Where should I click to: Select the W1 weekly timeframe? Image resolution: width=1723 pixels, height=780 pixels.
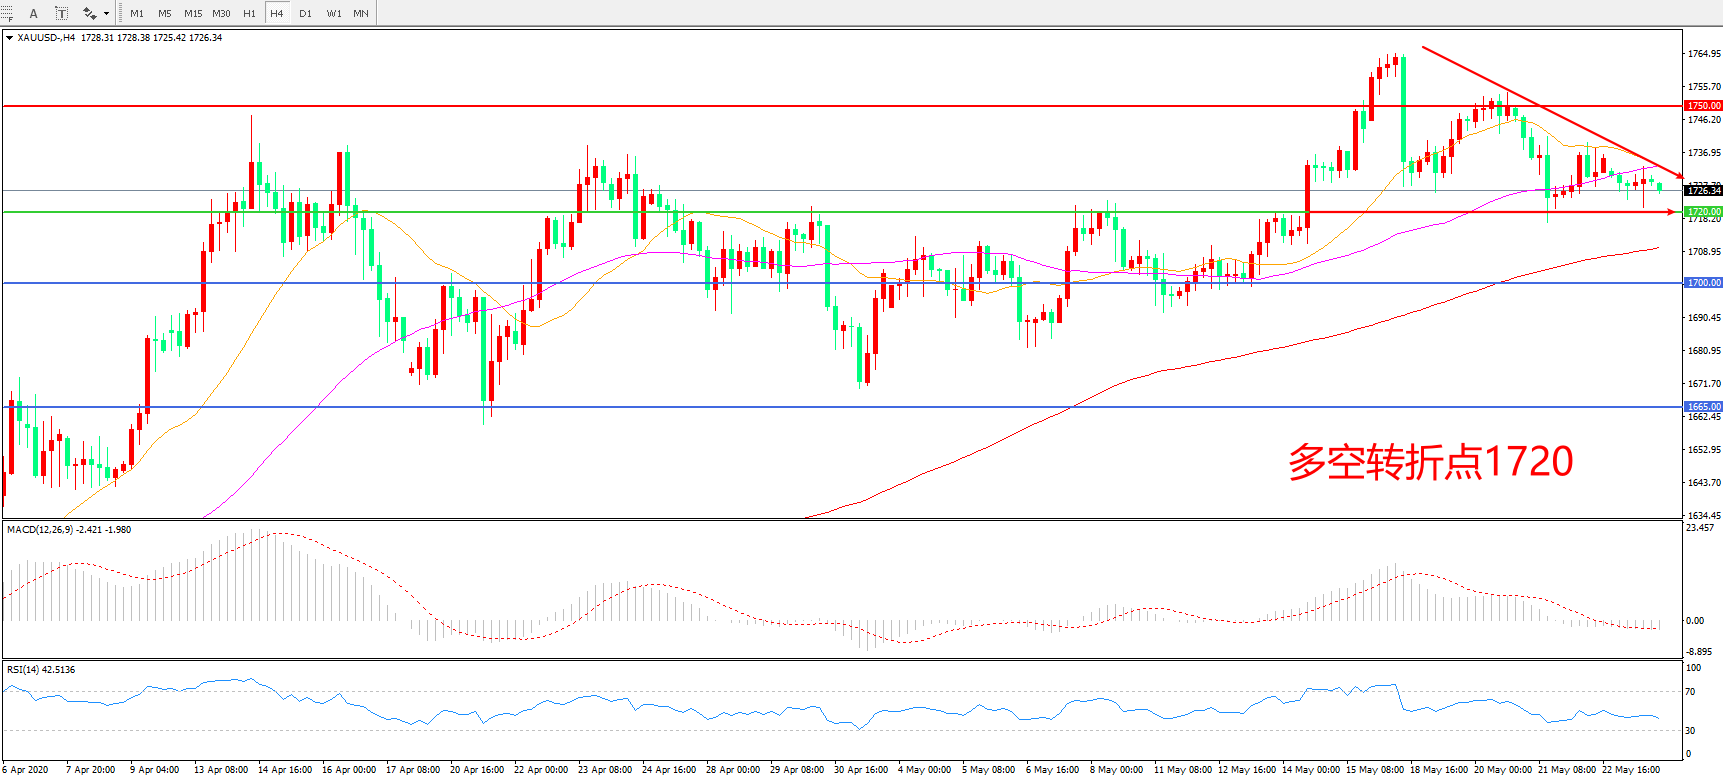[x=334, y=13]
